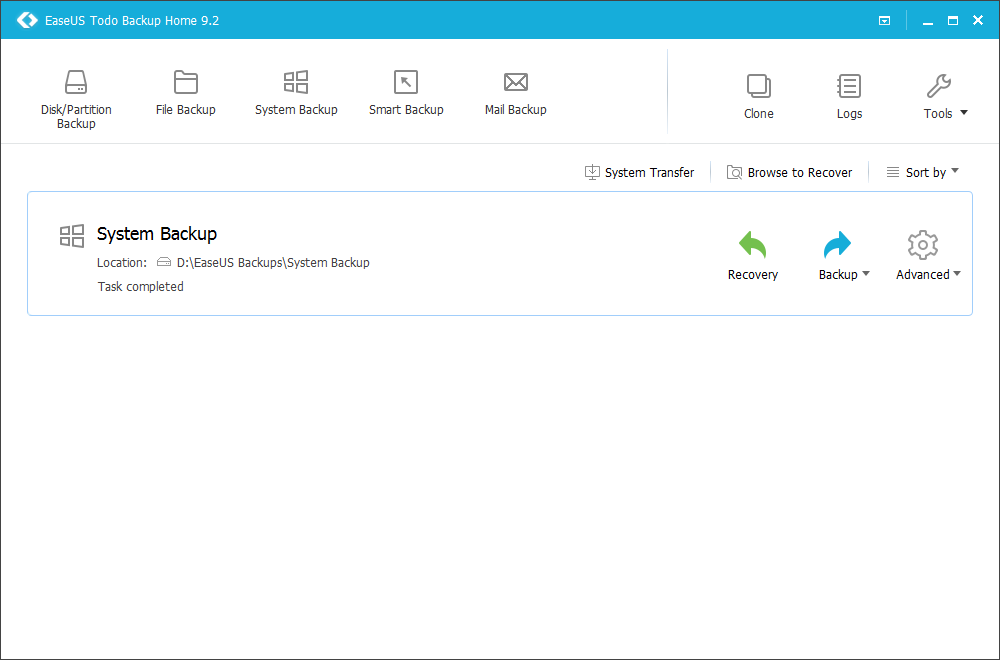The image size is (1000, 660).
Task: View the Logs
Action: point(849,96)
